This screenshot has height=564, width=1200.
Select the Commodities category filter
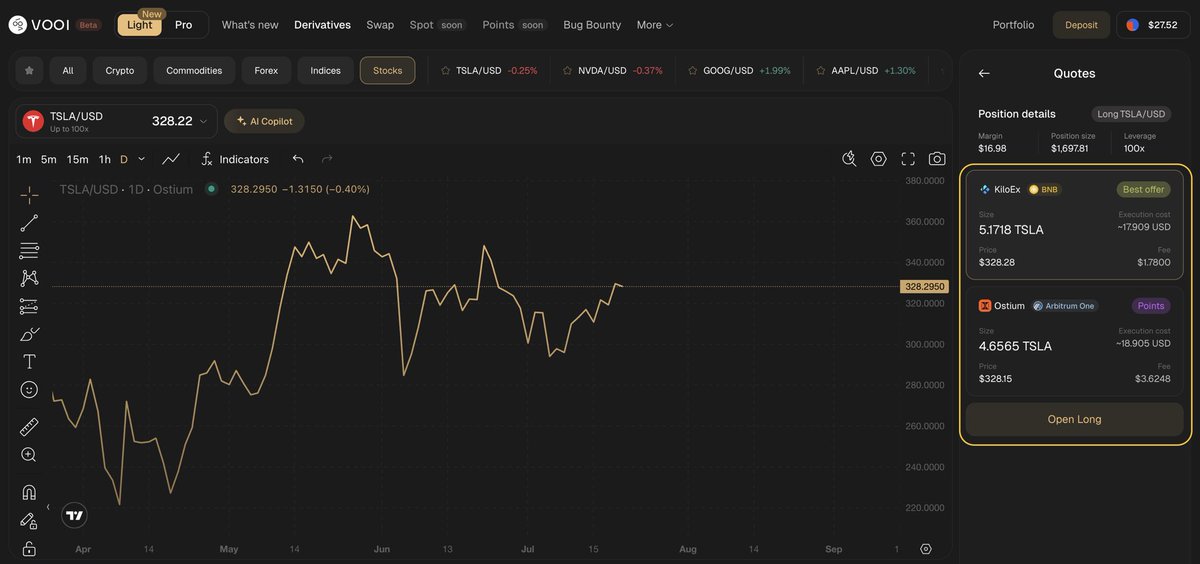(x=194, y=70)
